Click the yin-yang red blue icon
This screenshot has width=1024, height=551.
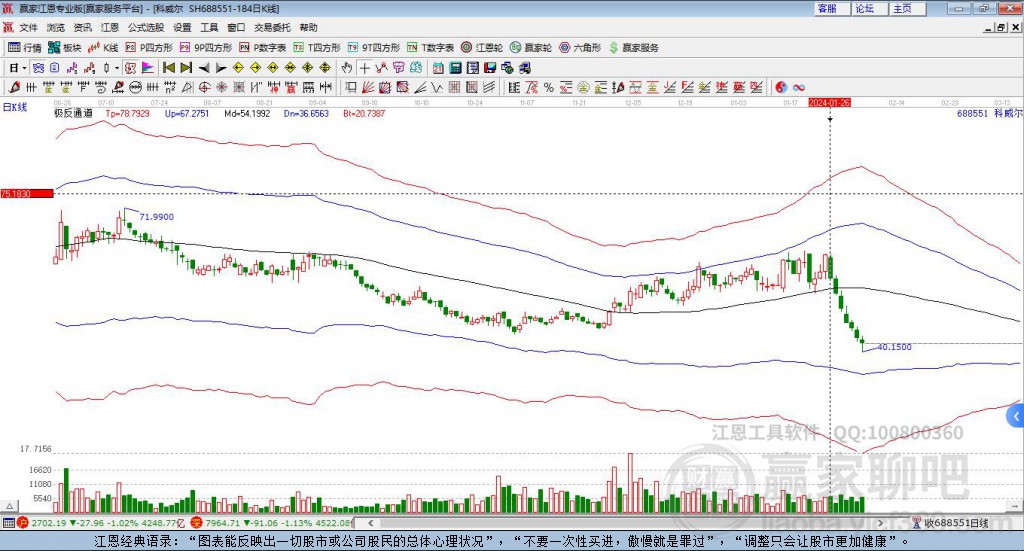pos(781,87)
